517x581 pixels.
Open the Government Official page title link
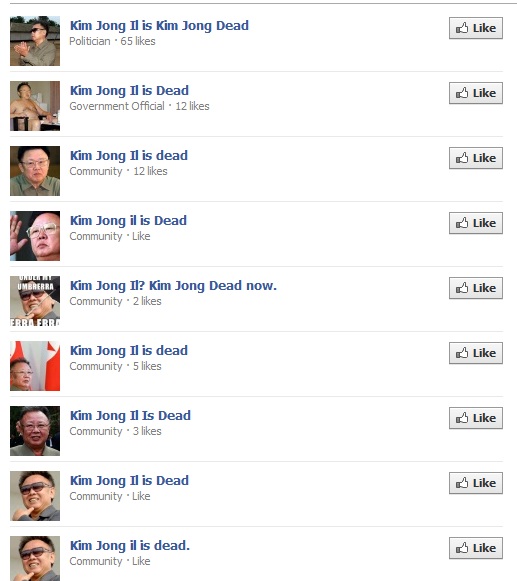[129, 91]
